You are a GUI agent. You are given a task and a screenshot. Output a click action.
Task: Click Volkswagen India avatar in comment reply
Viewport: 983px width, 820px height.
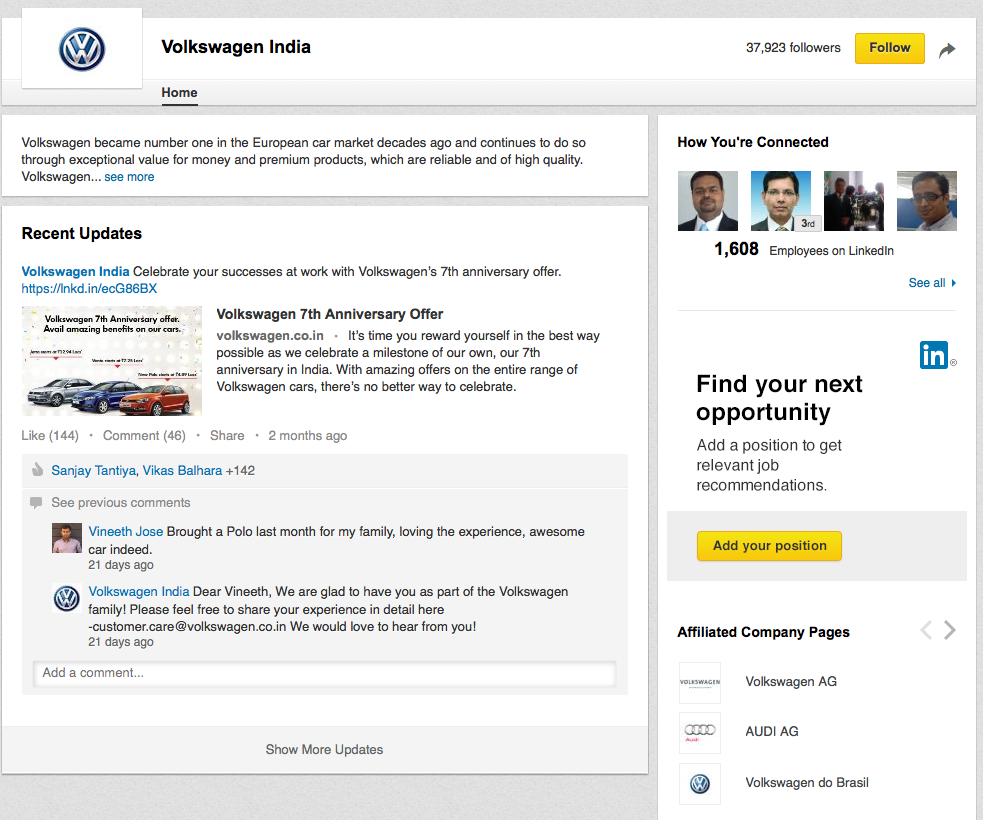point(66,598)
